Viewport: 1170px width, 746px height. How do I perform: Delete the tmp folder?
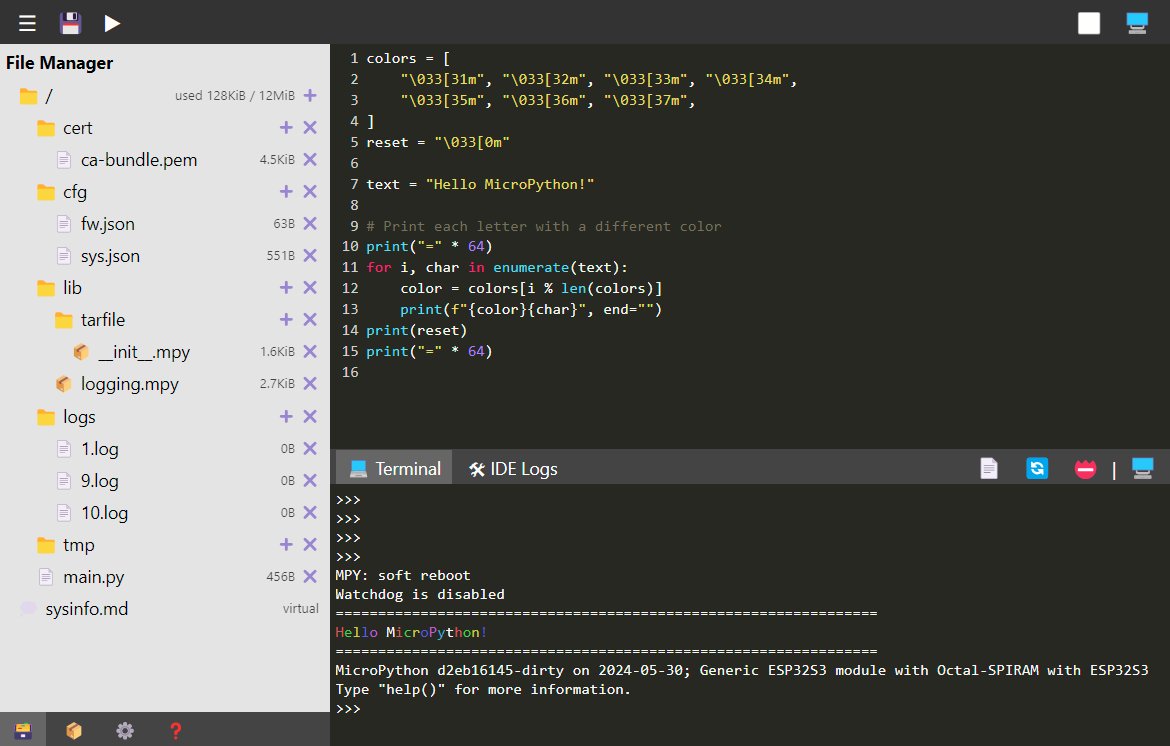[x=310, y=545]
